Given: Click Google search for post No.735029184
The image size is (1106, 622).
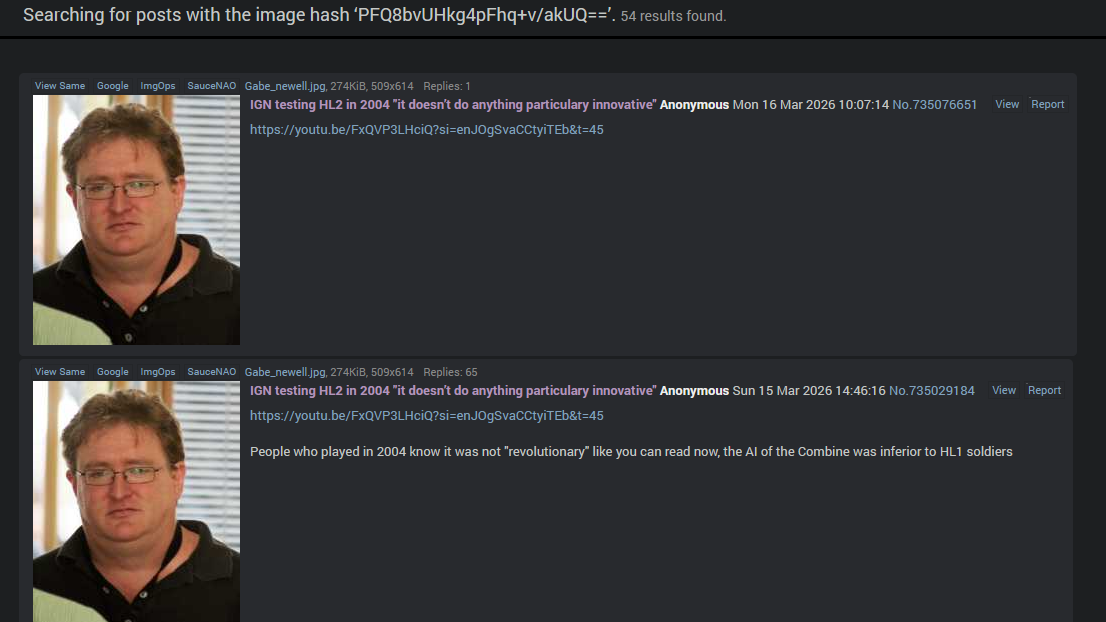Looking at the screenshot, I should click(113, 372).
